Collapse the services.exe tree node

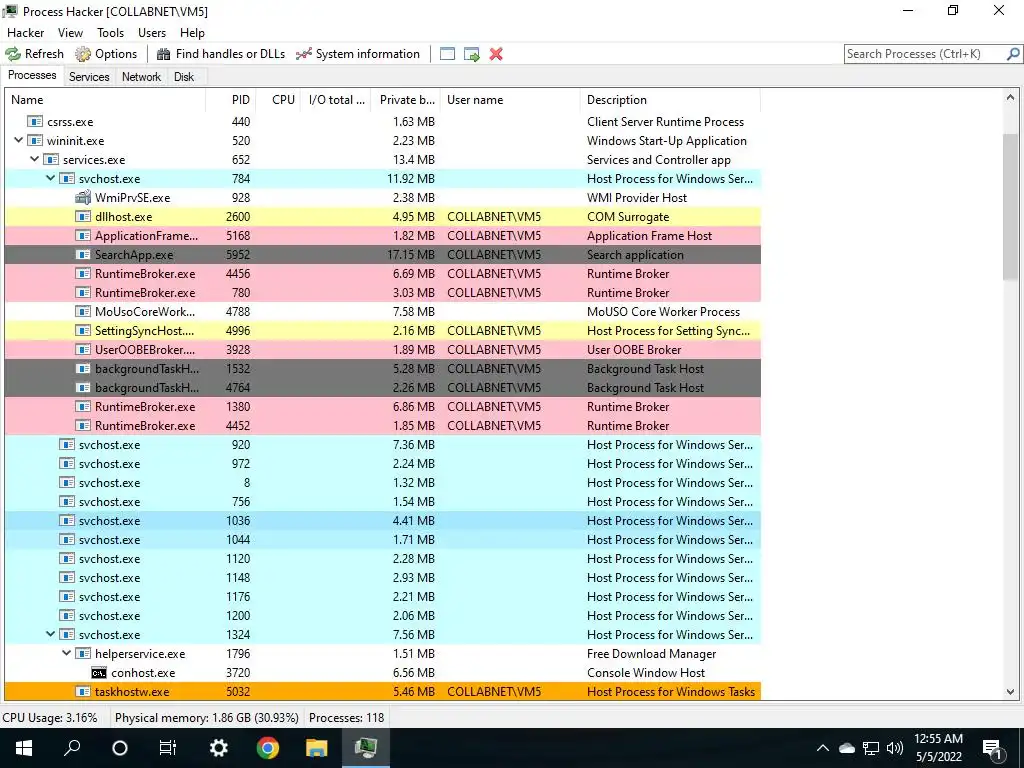tap(35, 159)
